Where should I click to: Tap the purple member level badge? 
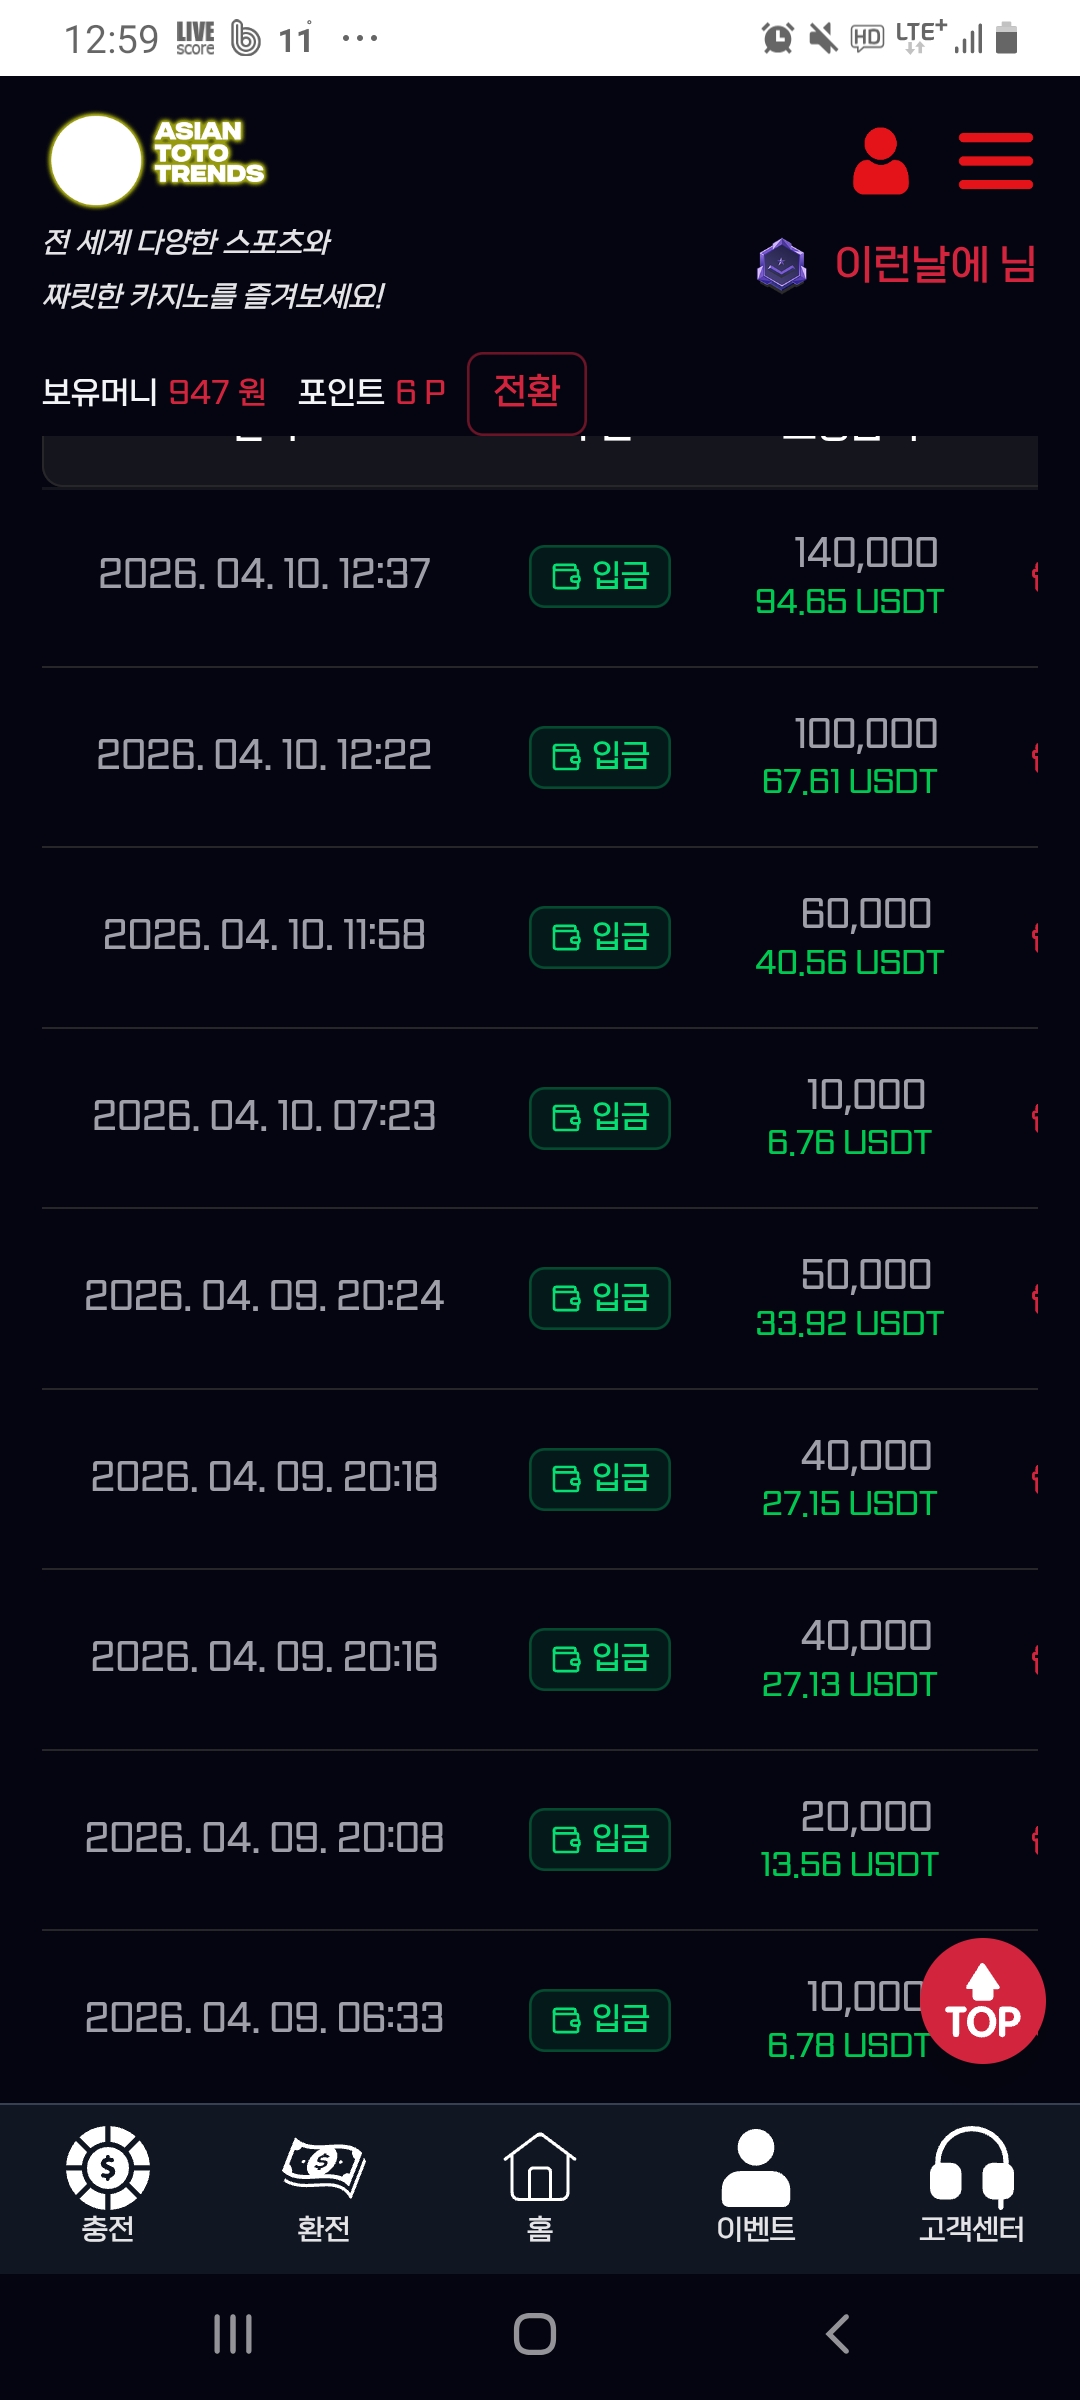[x=781, y=265]
